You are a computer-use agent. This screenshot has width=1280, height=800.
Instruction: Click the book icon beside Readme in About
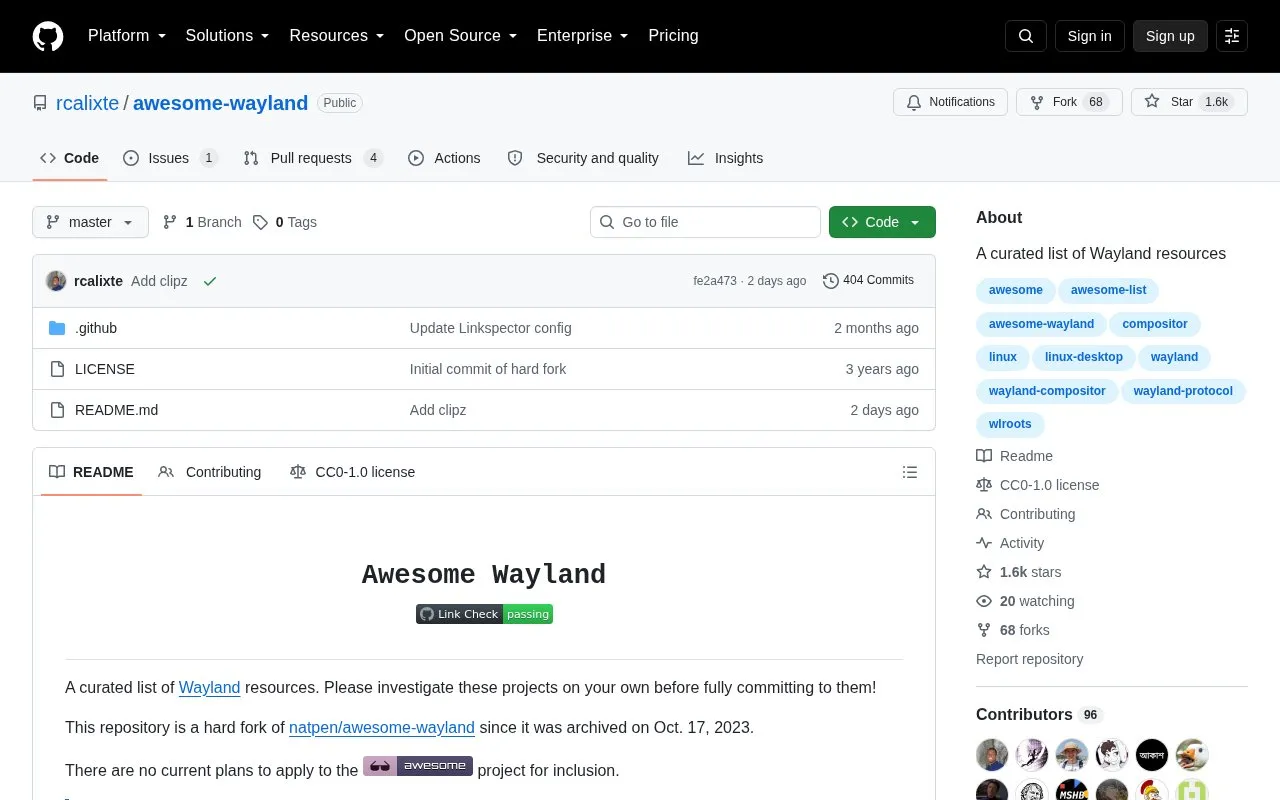click(x=984, y=456)
